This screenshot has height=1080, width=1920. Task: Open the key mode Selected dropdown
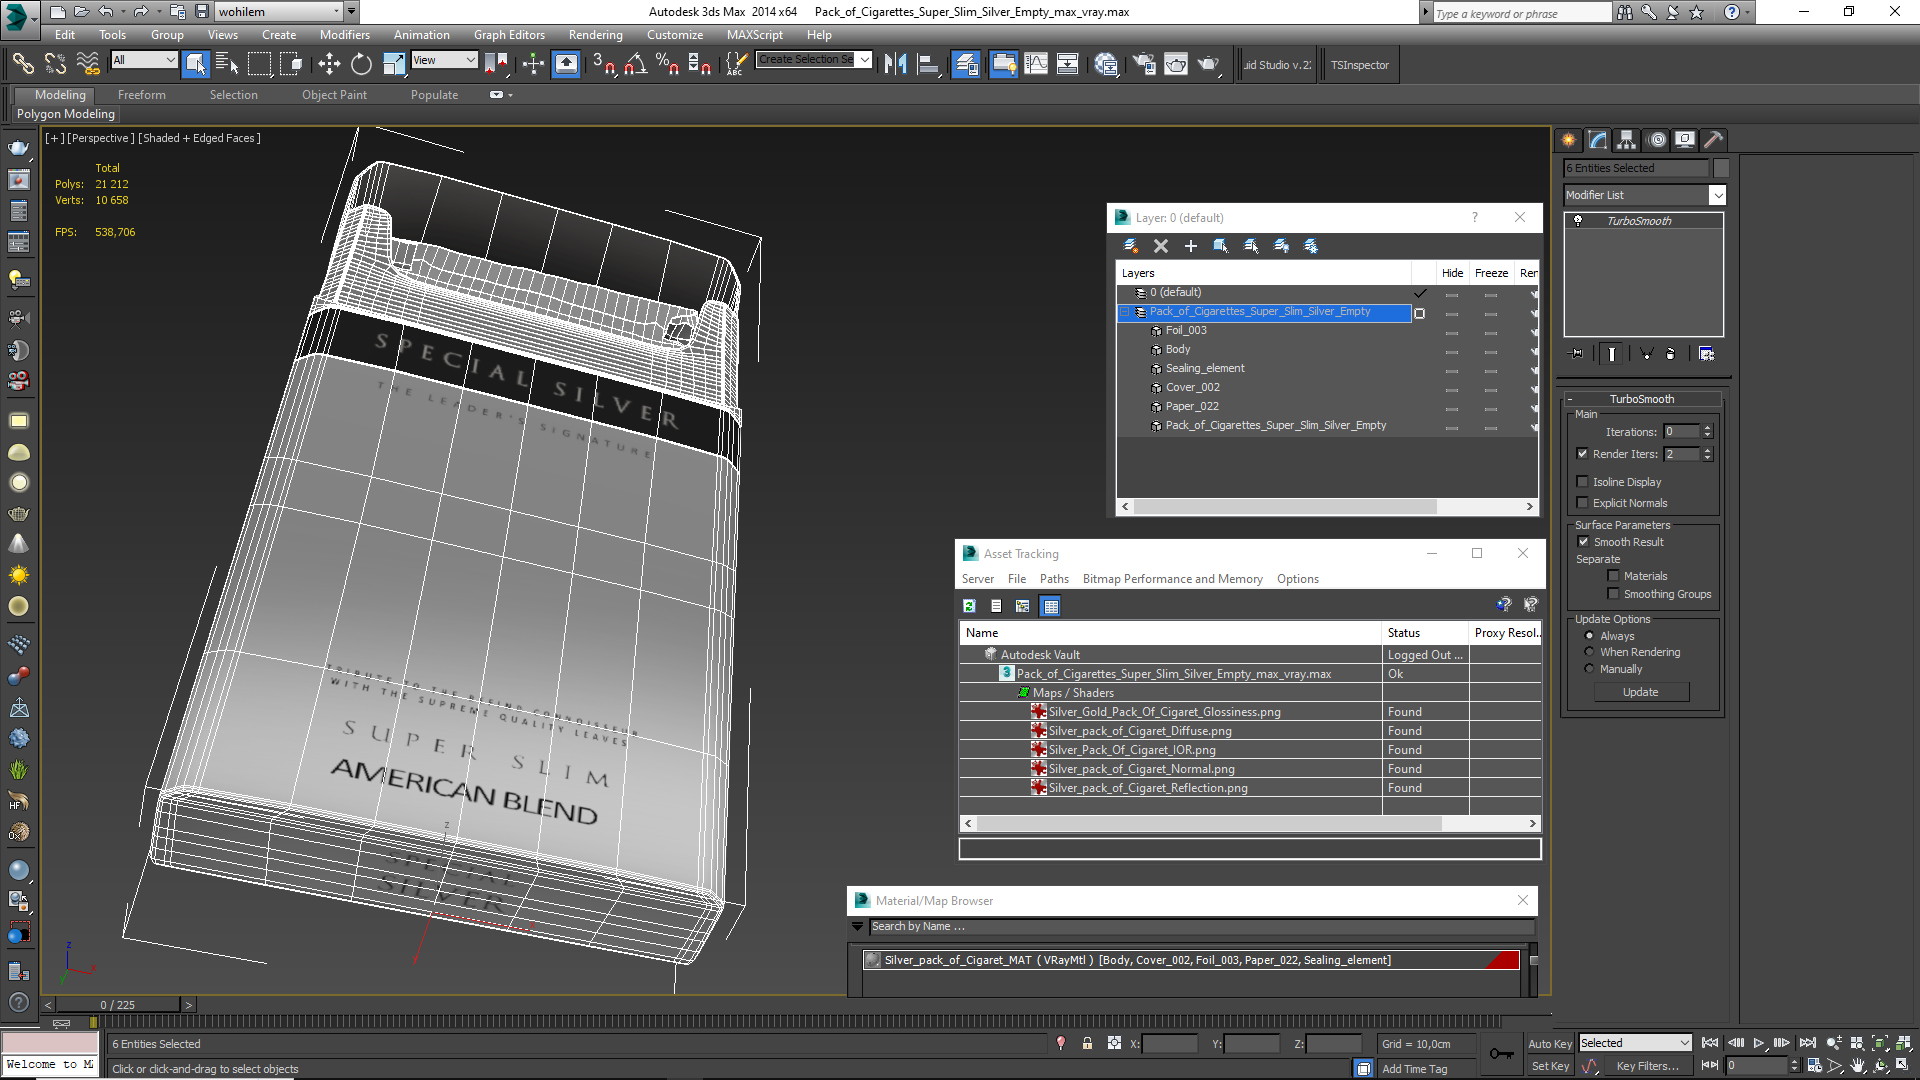(x=1635, y=1043)
